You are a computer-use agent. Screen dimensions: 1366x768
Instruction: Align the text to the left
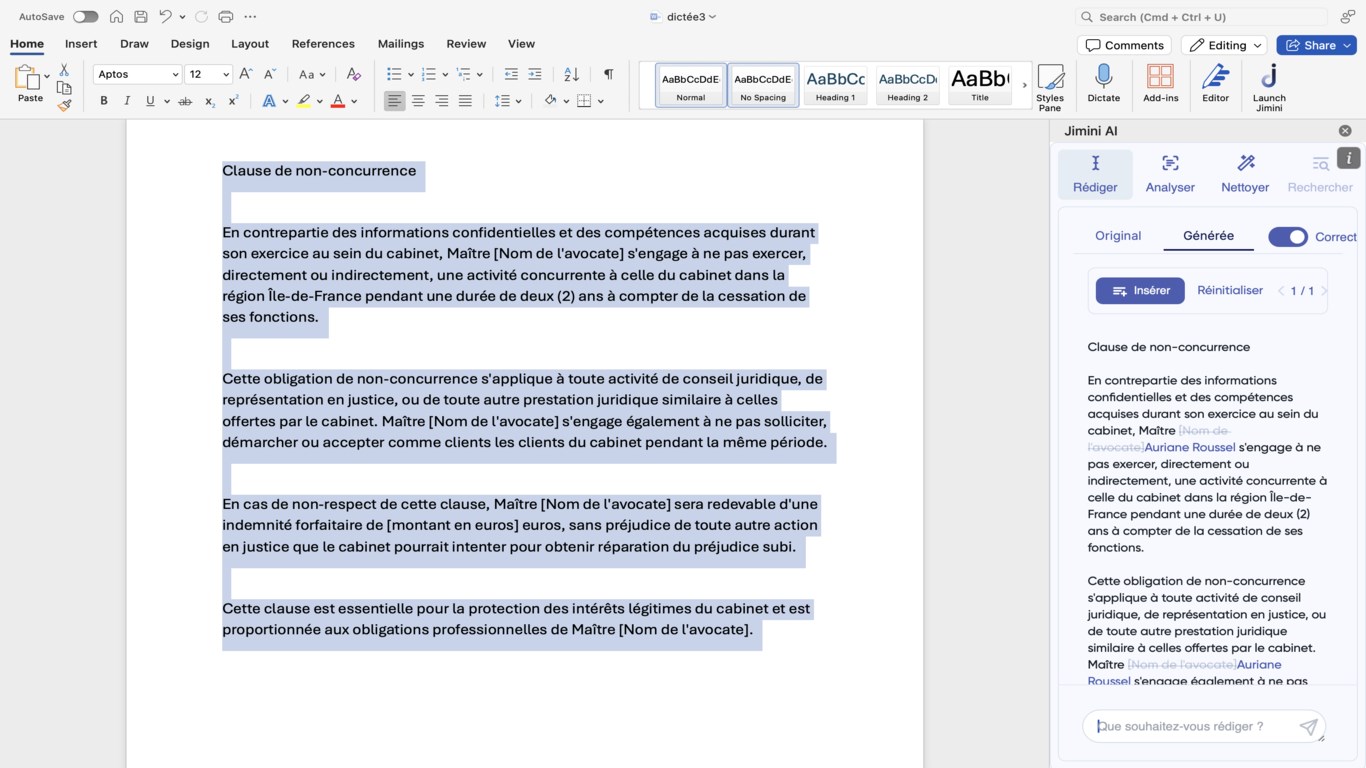[x=395, y=101]
